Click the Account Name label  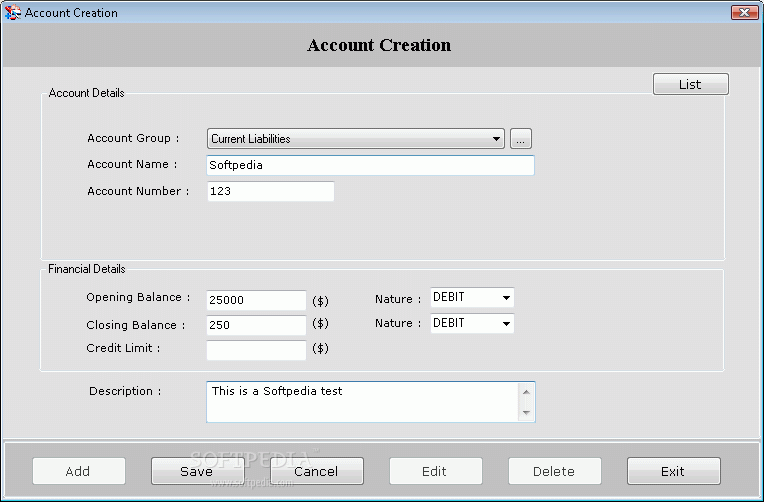tap(132, 164)
